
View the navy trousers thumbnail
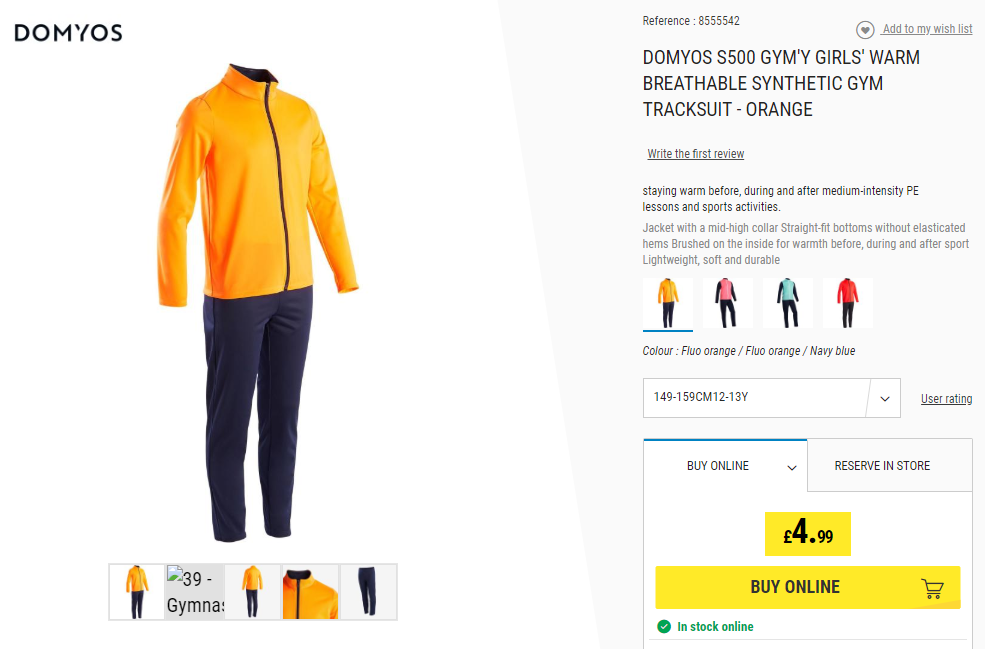pyautogui.click(x=368, y=592)
